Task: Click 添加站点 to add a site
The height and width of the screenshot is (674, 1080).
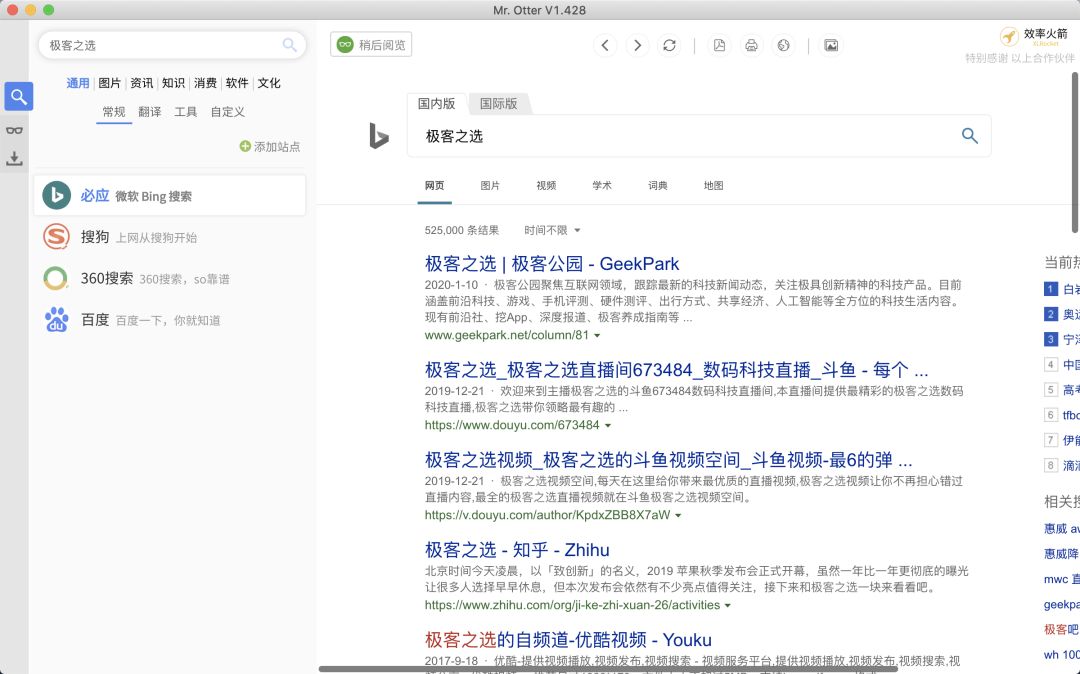Action: click(270, 147)
